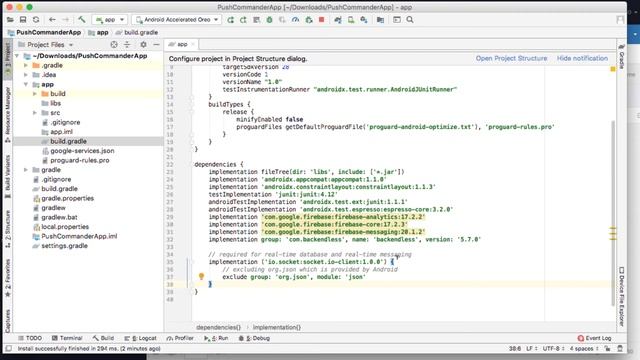Click the Sync/Refresh toolbar icon
Image resolution: width=640 pixels, height=360 pixels.
[x=36, y=20]
